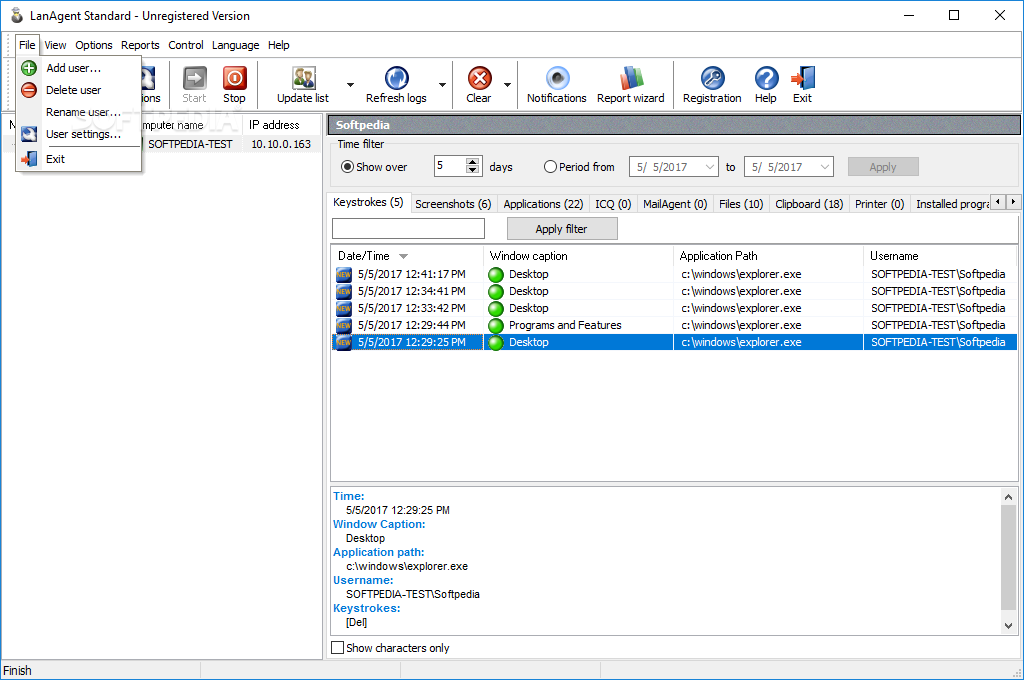The width and height of the screenshot is (1024, 680).
Task: Switch to the Files (10) tab
Action: pyautogui.click(x=741, y=204)
